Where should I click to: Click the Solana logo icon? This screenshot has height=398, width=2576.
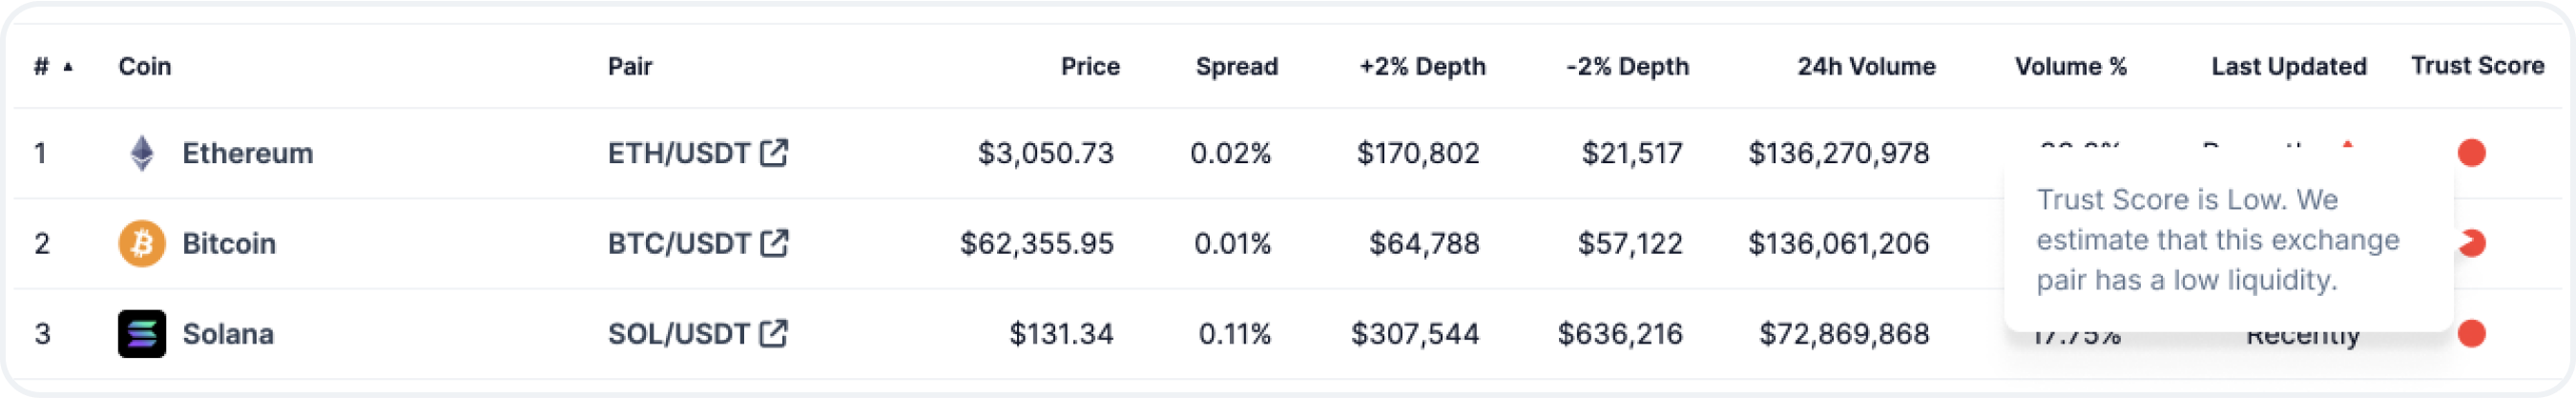tap(142, 333)
